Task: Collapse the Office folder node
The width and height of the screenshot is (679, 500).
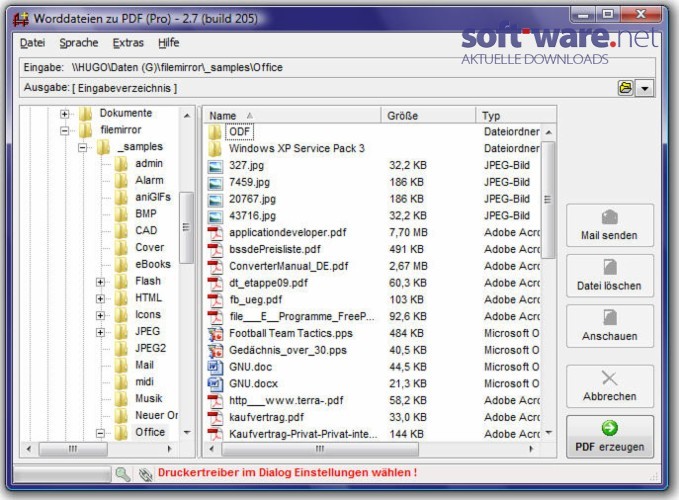Action: point(100,433)
